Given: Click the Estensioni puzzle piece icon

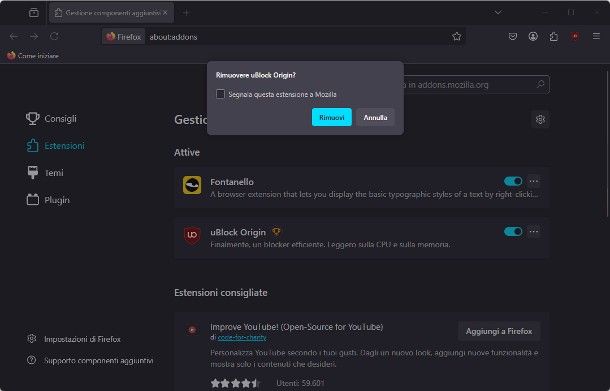Looking at the screenshot, I should 33,146.
